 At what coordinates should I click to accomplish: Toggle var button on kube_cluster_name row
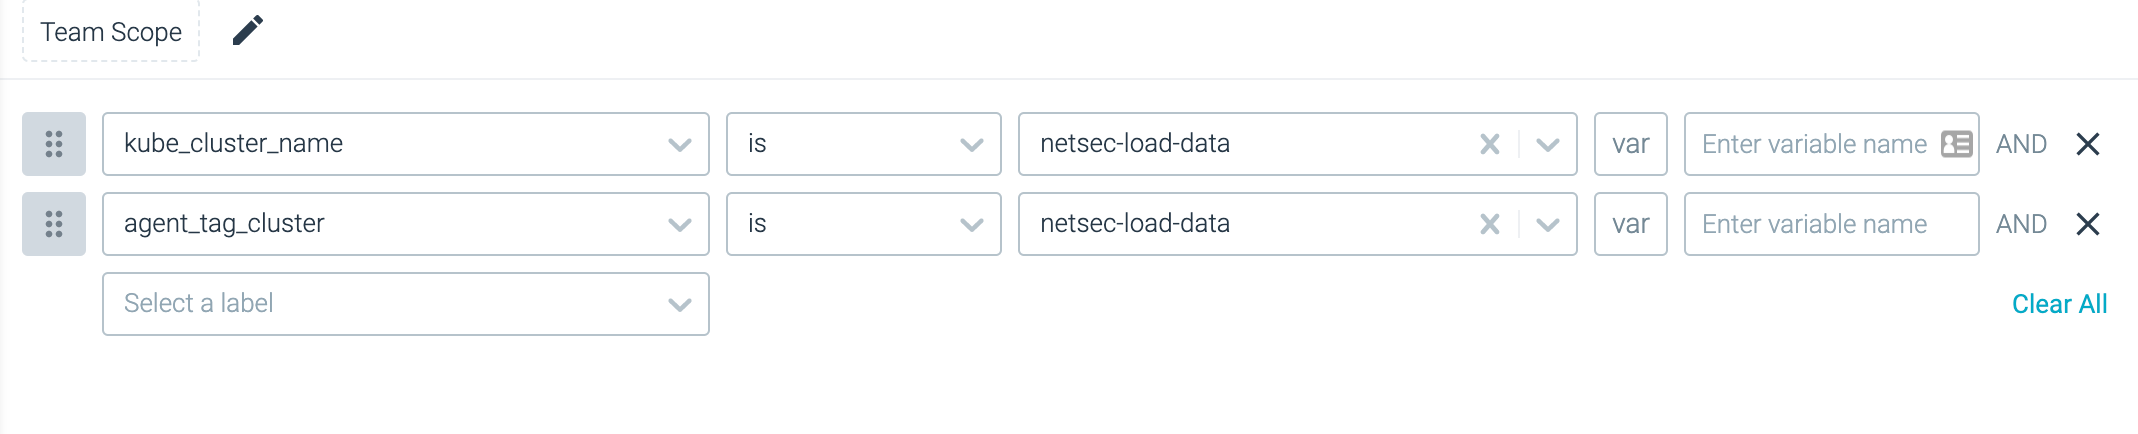click(1631, 144)
